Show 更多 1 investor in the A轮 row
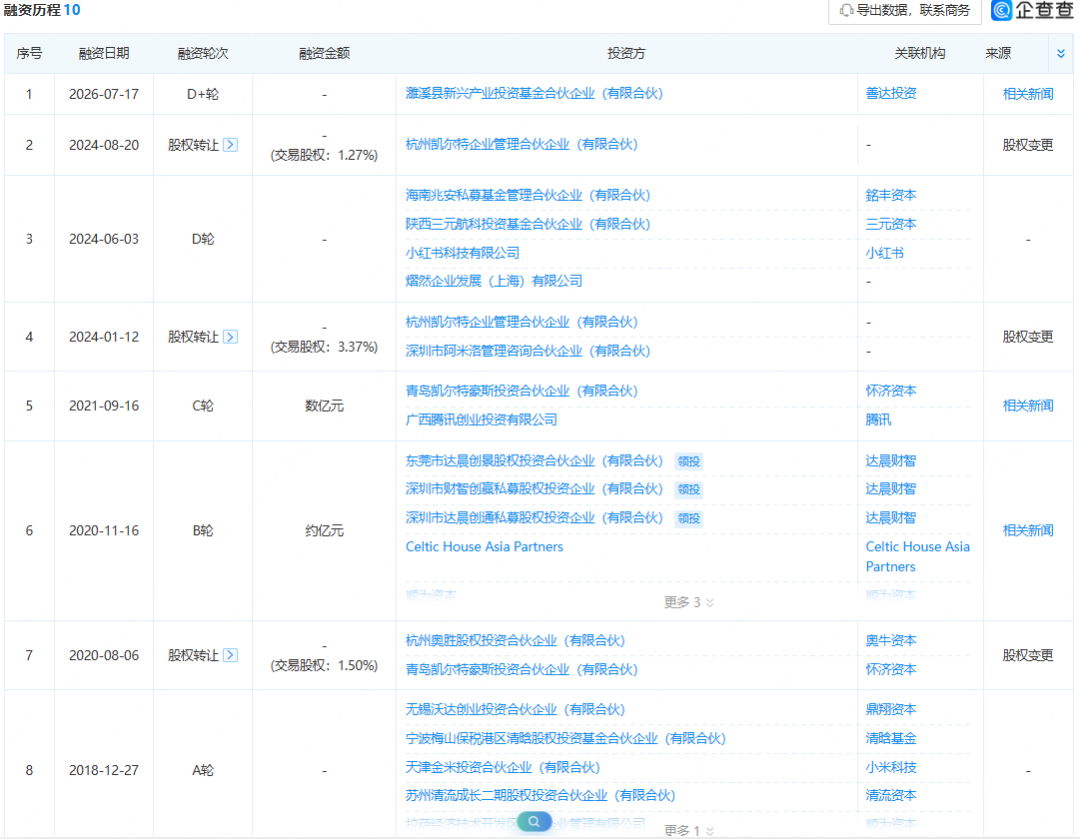Viewport: 1080px width, 839px height. coord(689,830)
